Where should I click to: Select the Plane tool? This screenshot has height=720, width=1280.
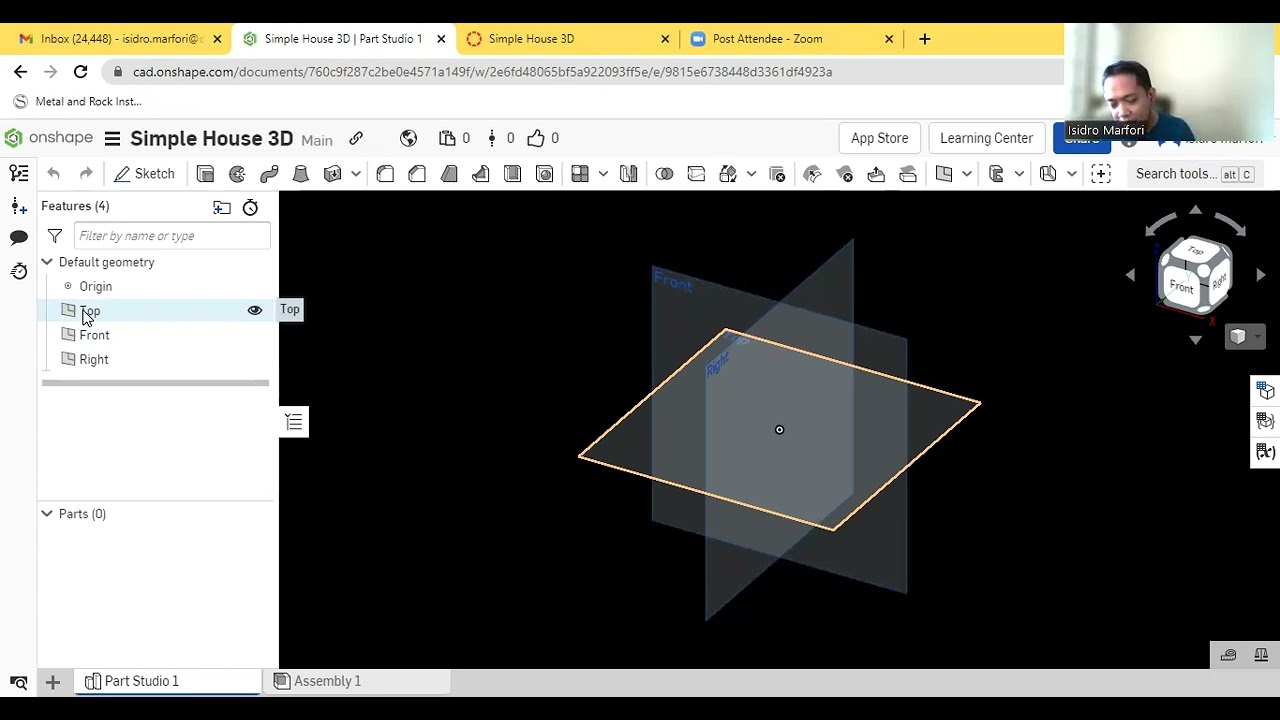click(x=944, y=174)
